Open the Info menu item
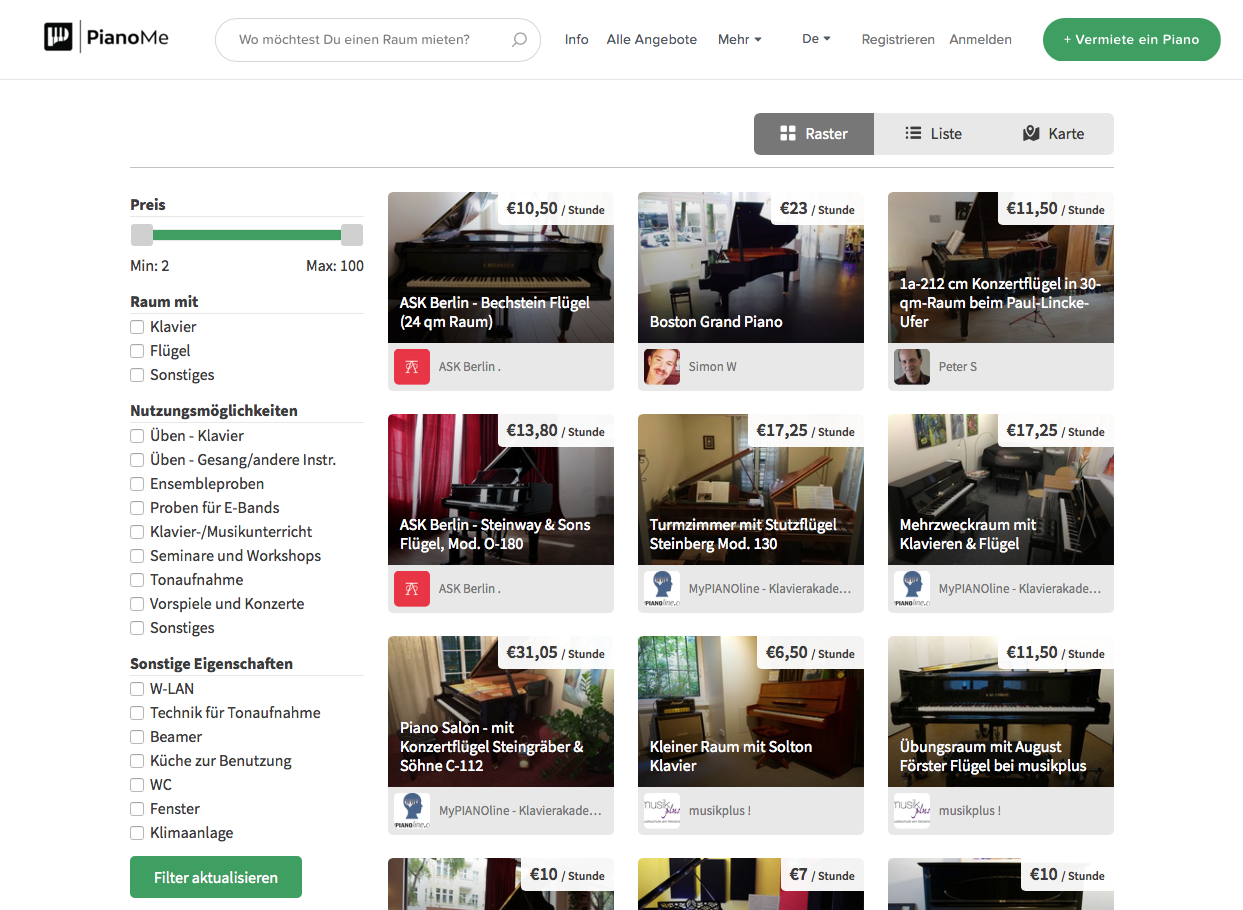The image size is (1243, 910). pyautogui.click(x=577, y=40)
